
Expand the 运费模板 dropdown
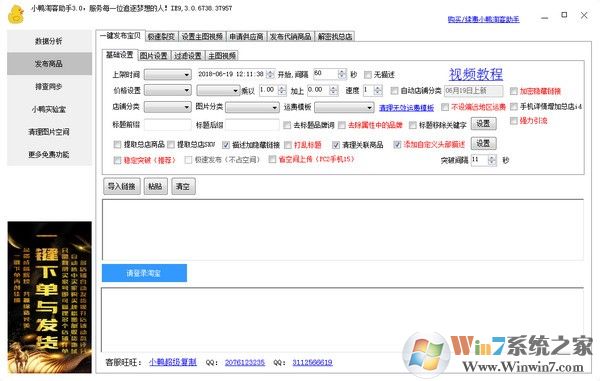click(x=344, y=107)
